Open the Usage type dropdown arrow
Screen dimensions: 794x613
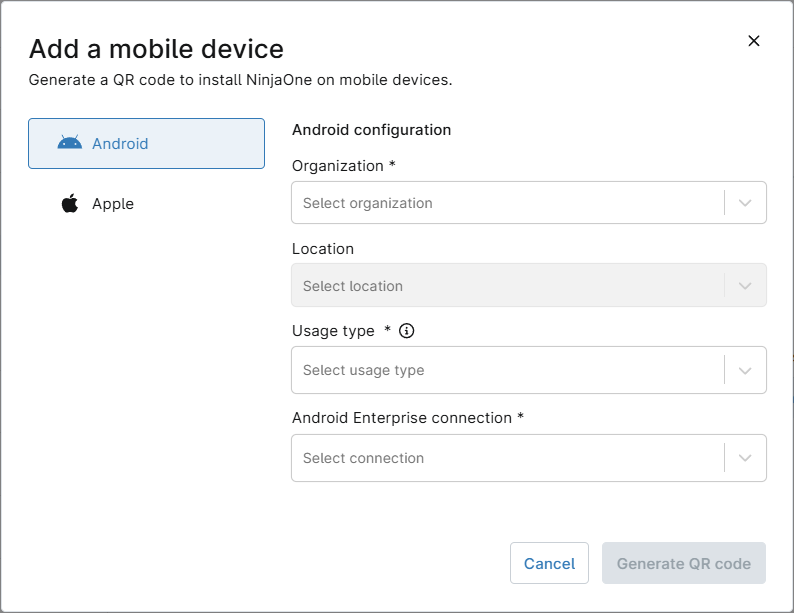745,370
